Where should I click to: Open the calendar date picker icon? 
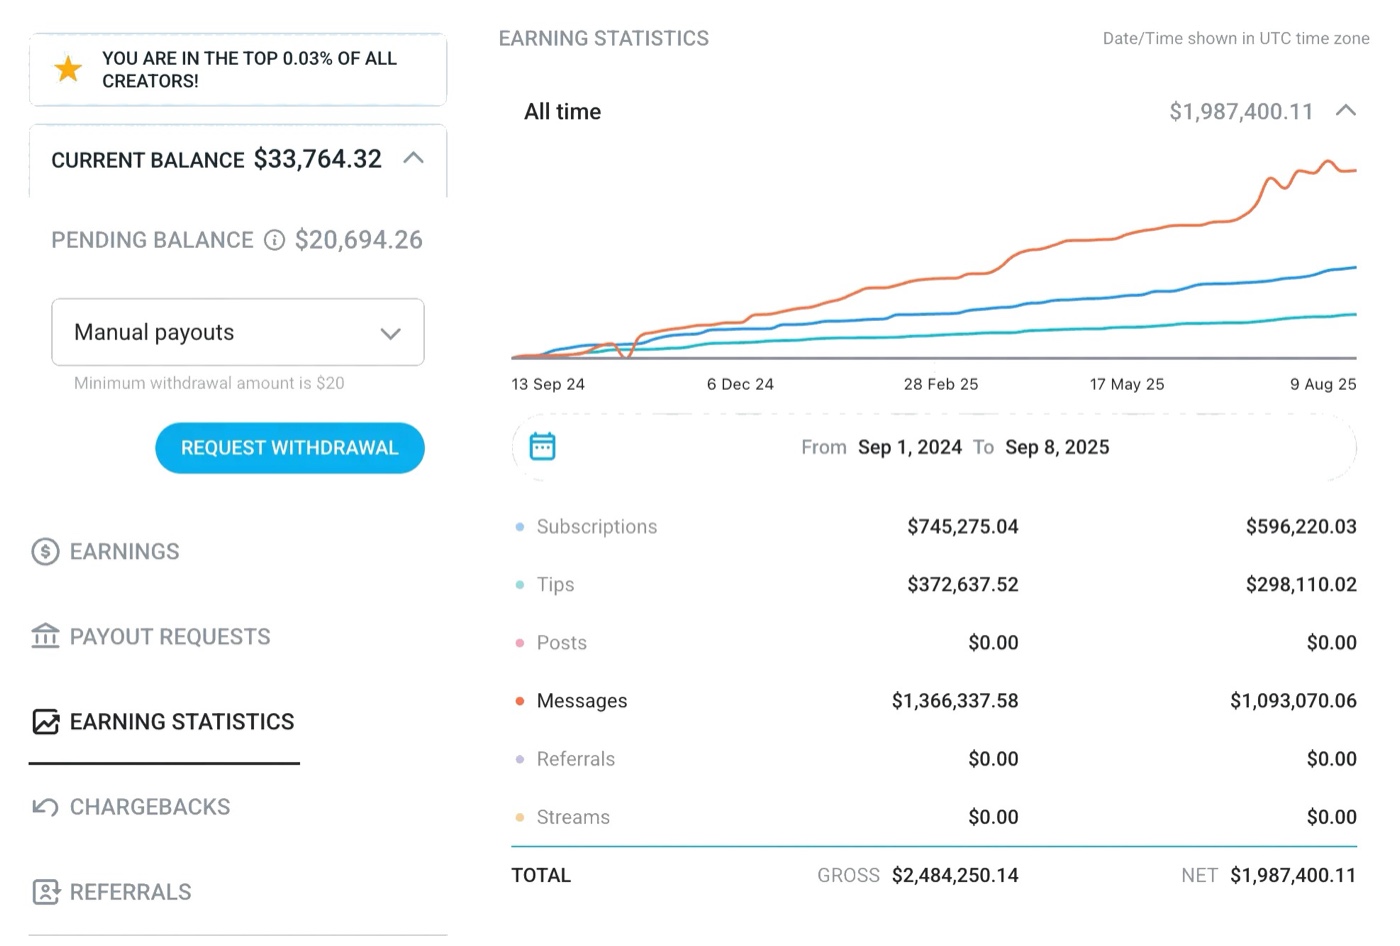pyautogui.click(x=542, y=446)
